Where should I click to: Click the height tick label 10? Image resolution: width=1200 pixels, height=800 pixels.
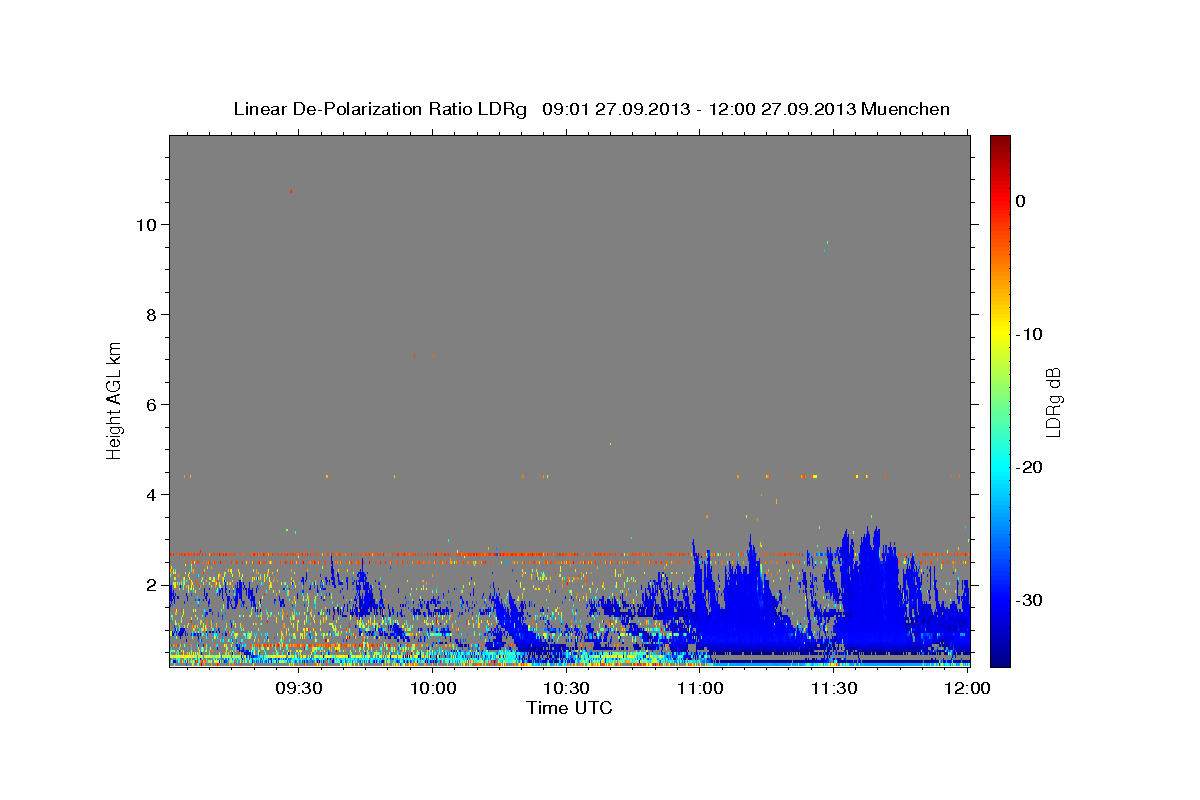pos(146,224)
